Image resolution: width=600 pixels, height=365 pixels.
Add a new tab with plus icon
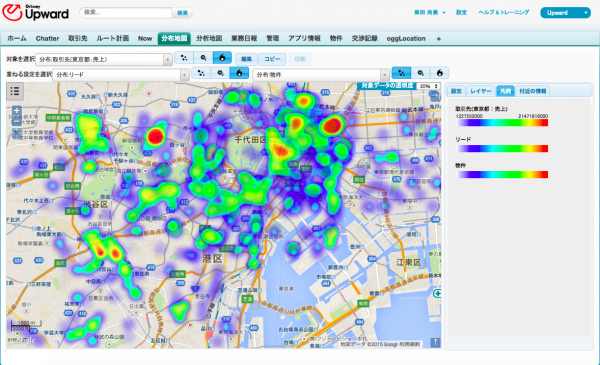click(439, 39)
